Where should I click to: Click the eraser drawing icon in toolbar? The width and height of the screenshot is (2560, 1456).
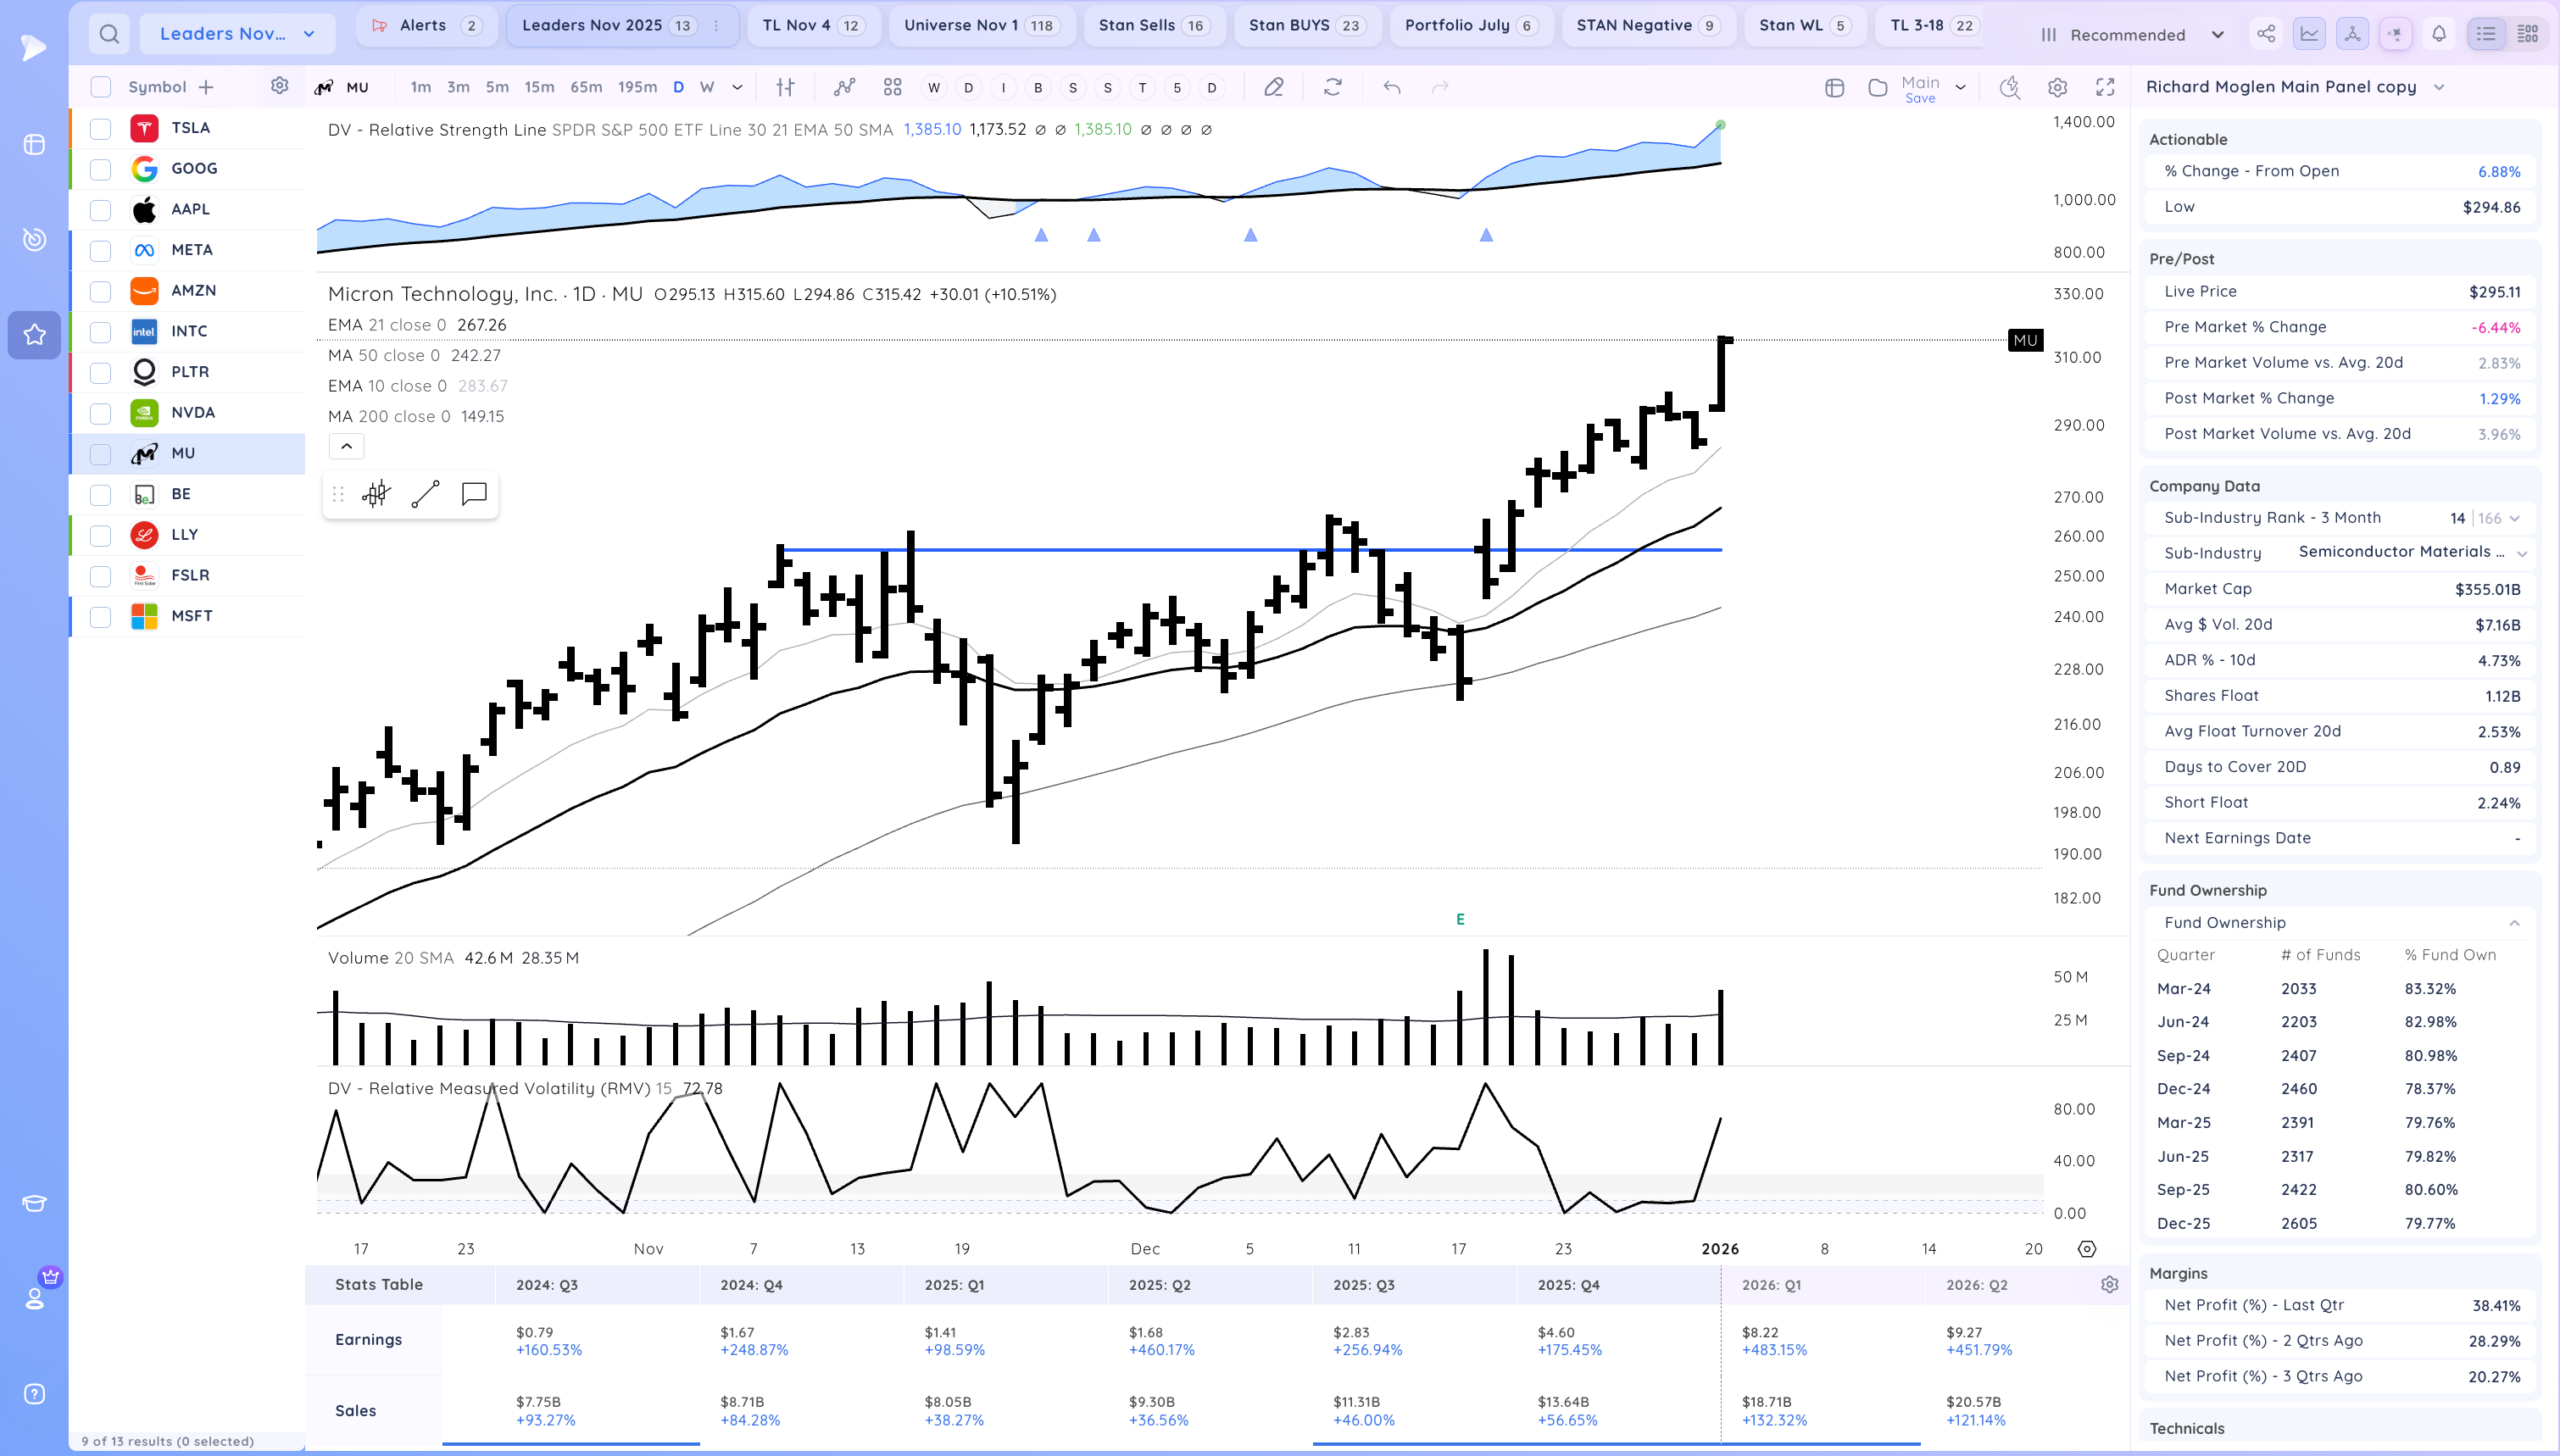pos(1273,87)
